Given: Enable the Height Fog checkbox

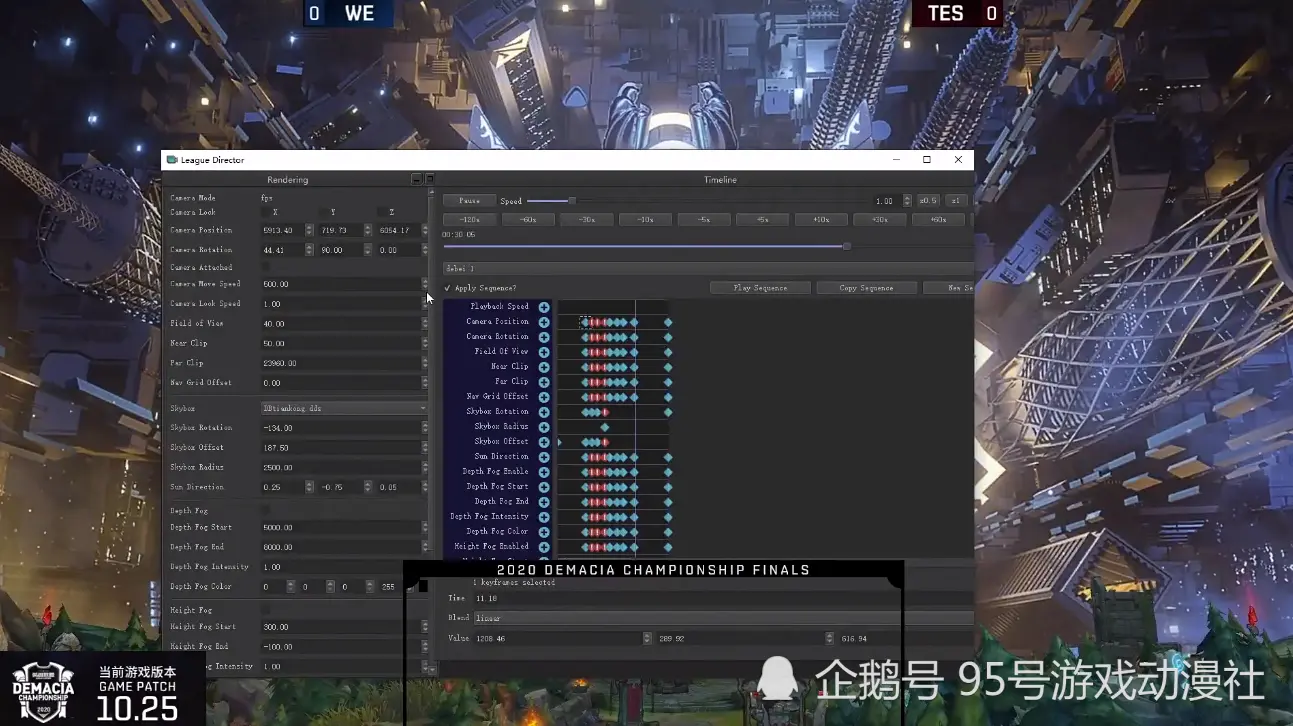Looking at the screenshot, I should 266,609.
